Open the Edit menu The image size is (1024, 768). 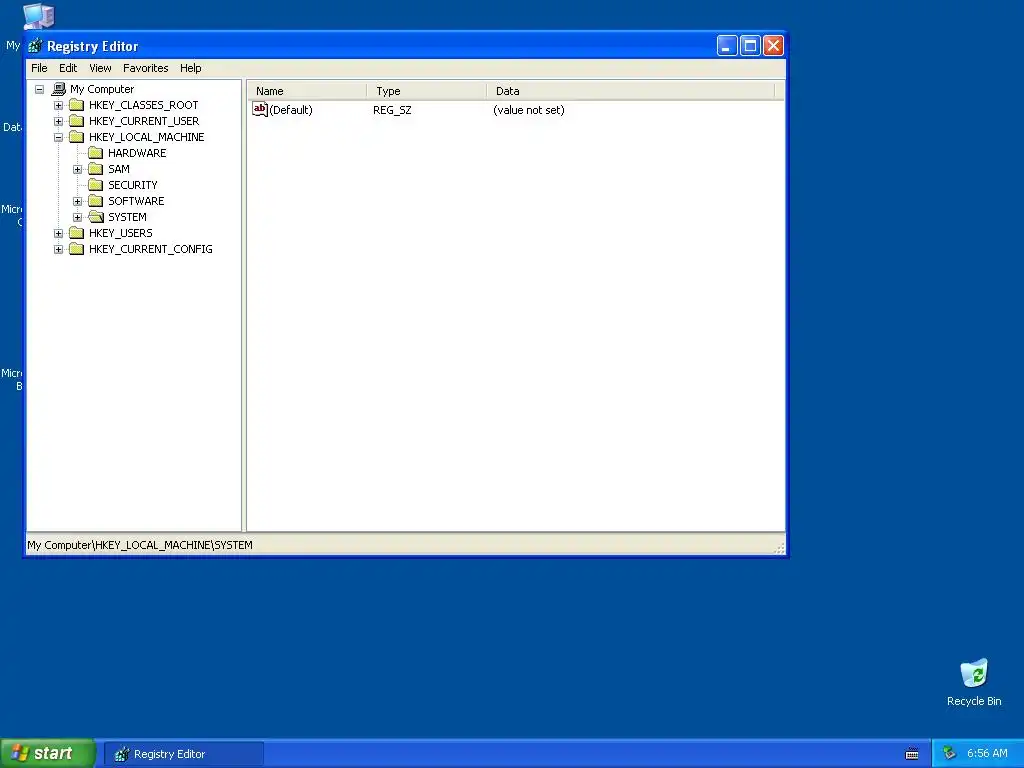coord(68,68)
